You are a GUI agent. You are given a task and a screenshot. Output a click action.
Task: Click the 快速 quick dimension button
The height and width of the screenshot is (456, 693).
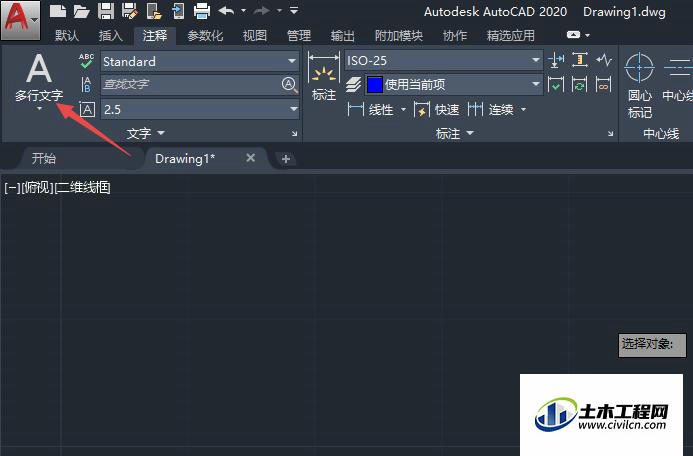tap(437, 110)
